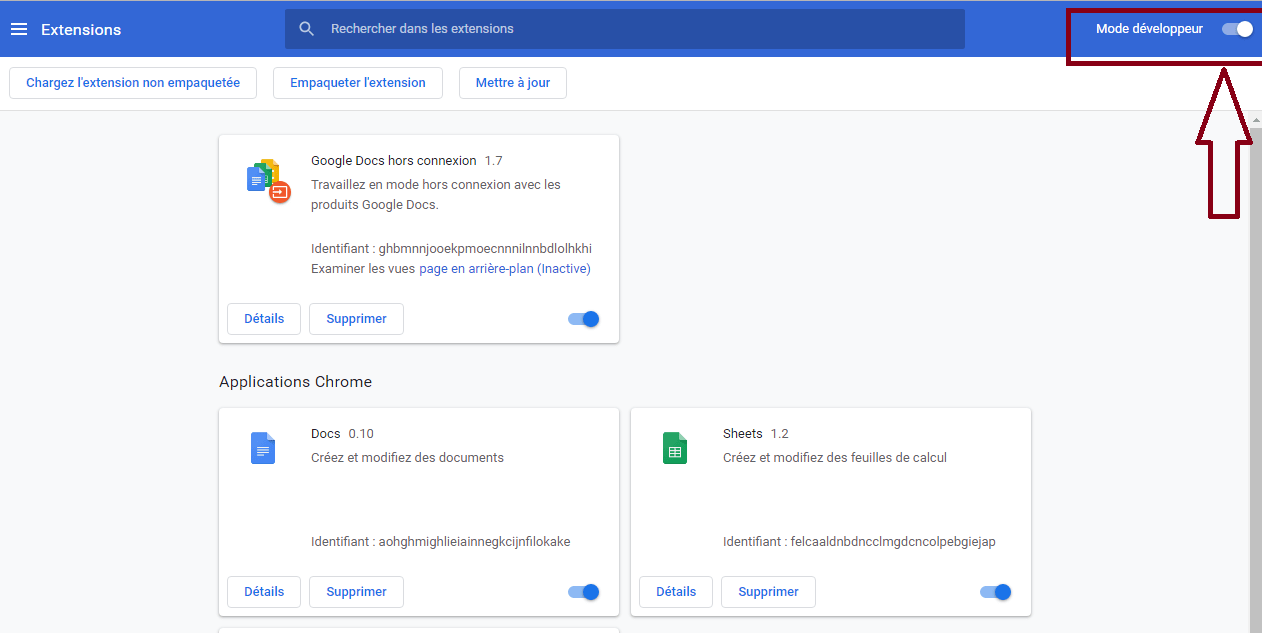
Task: Disable the Sheets app toggle
Action: (x=996, y=592)
